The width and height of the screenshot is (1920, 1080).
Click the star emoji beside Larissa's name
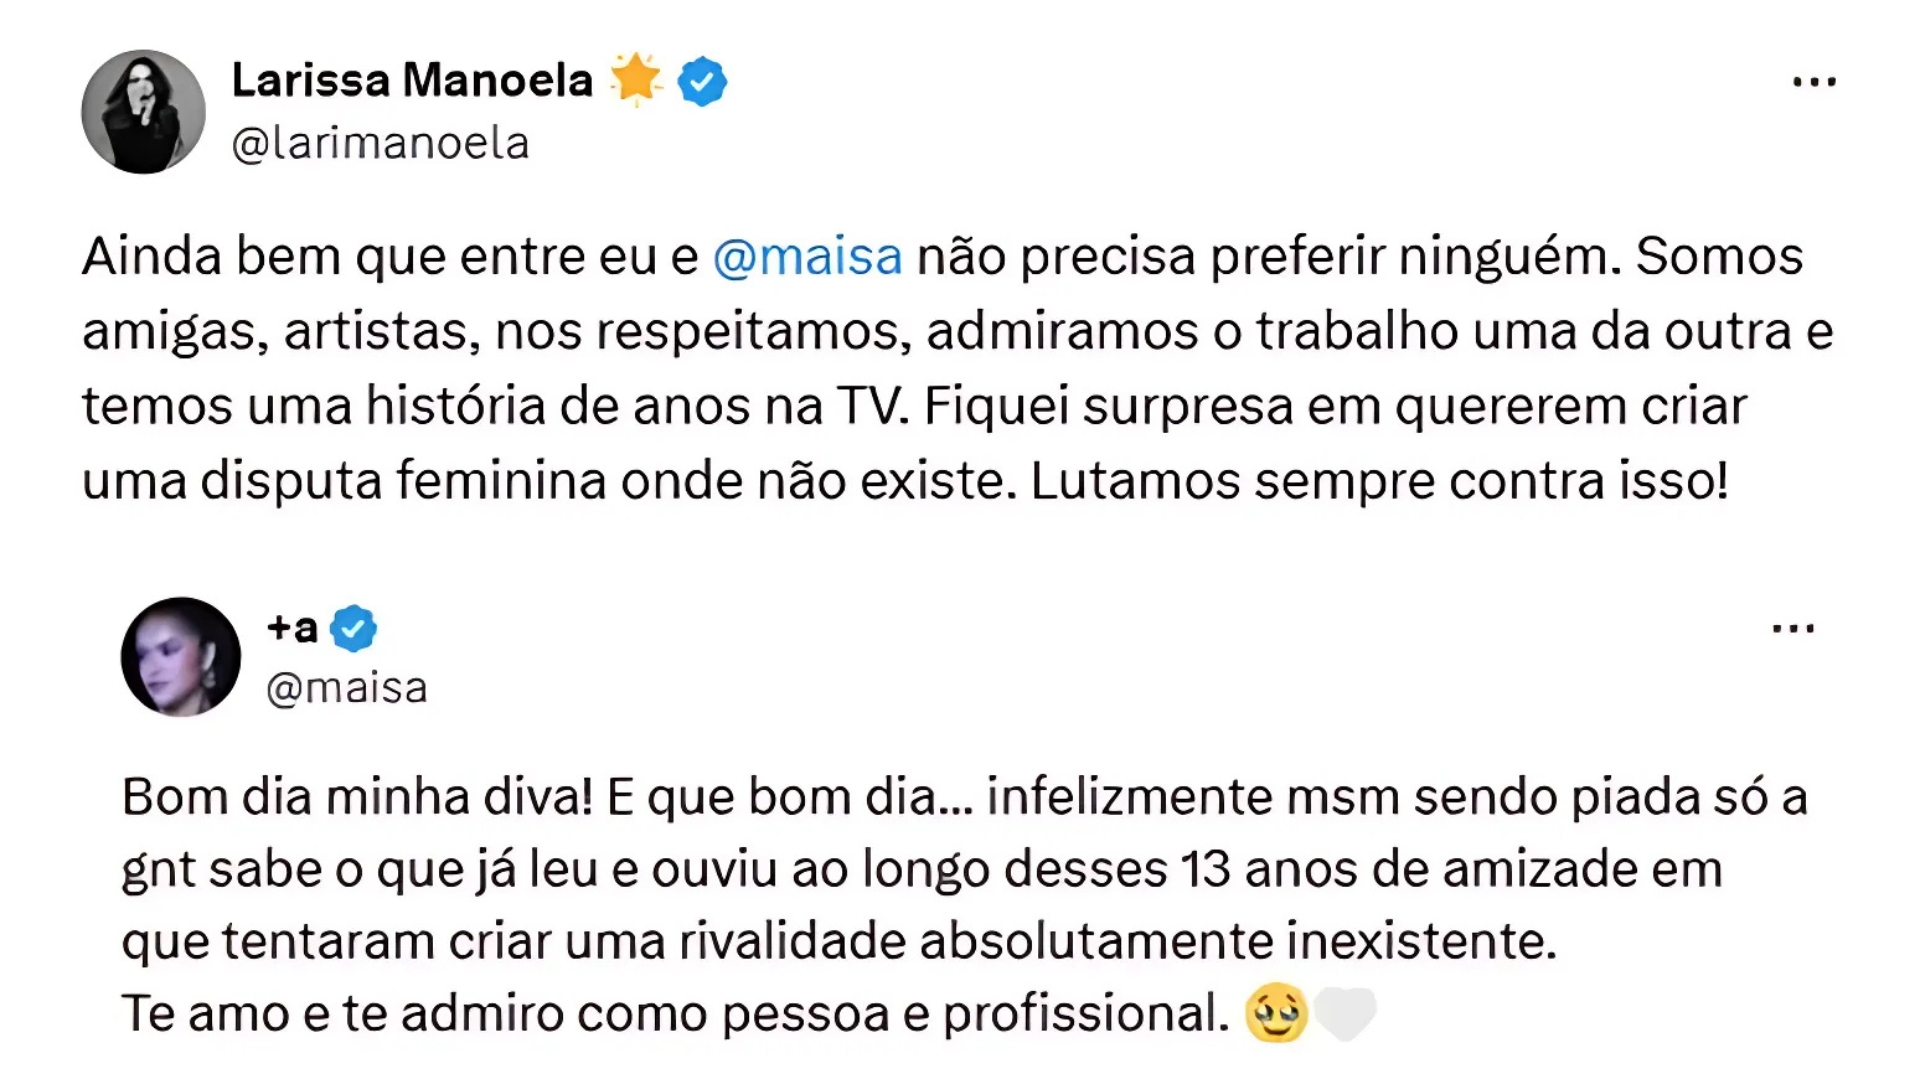click(635, 79)
